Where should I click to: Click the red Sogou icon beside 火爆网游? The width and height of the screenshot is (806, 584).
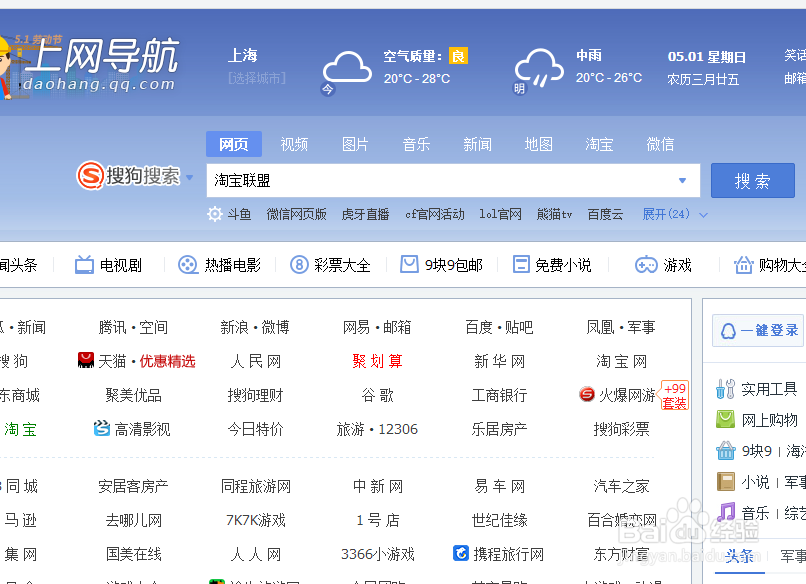[587, 394]
